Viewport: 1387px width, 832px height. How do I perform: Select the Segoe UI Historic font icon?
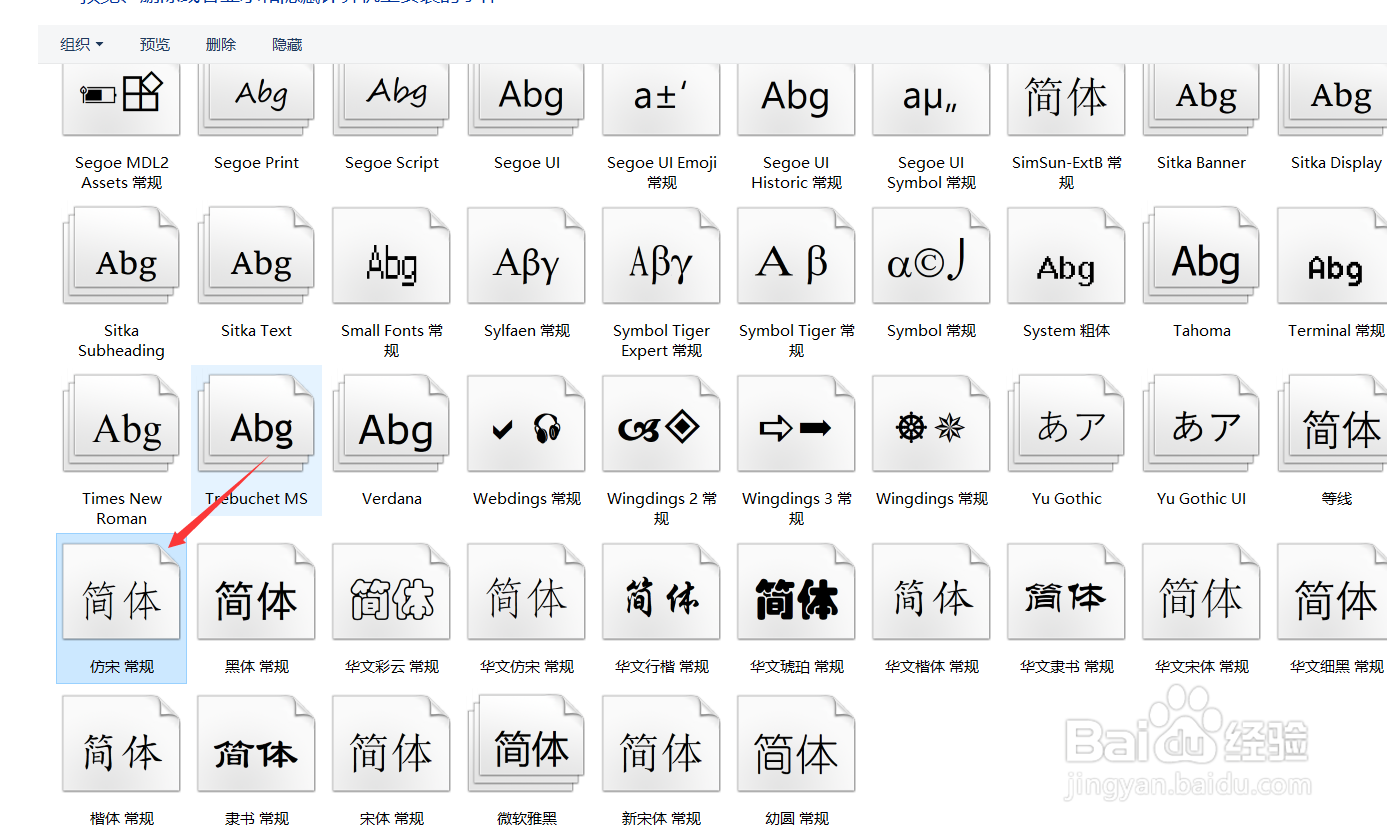(796, 100)
